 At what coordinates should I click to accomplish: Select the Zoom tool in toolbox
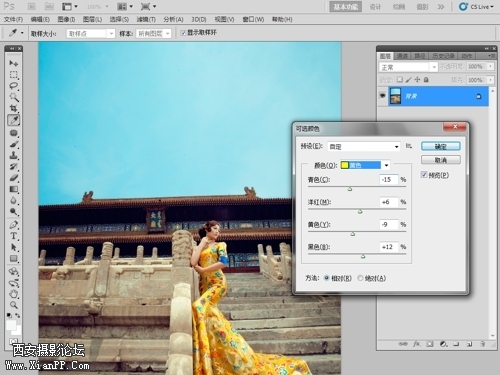click(14, 305)
